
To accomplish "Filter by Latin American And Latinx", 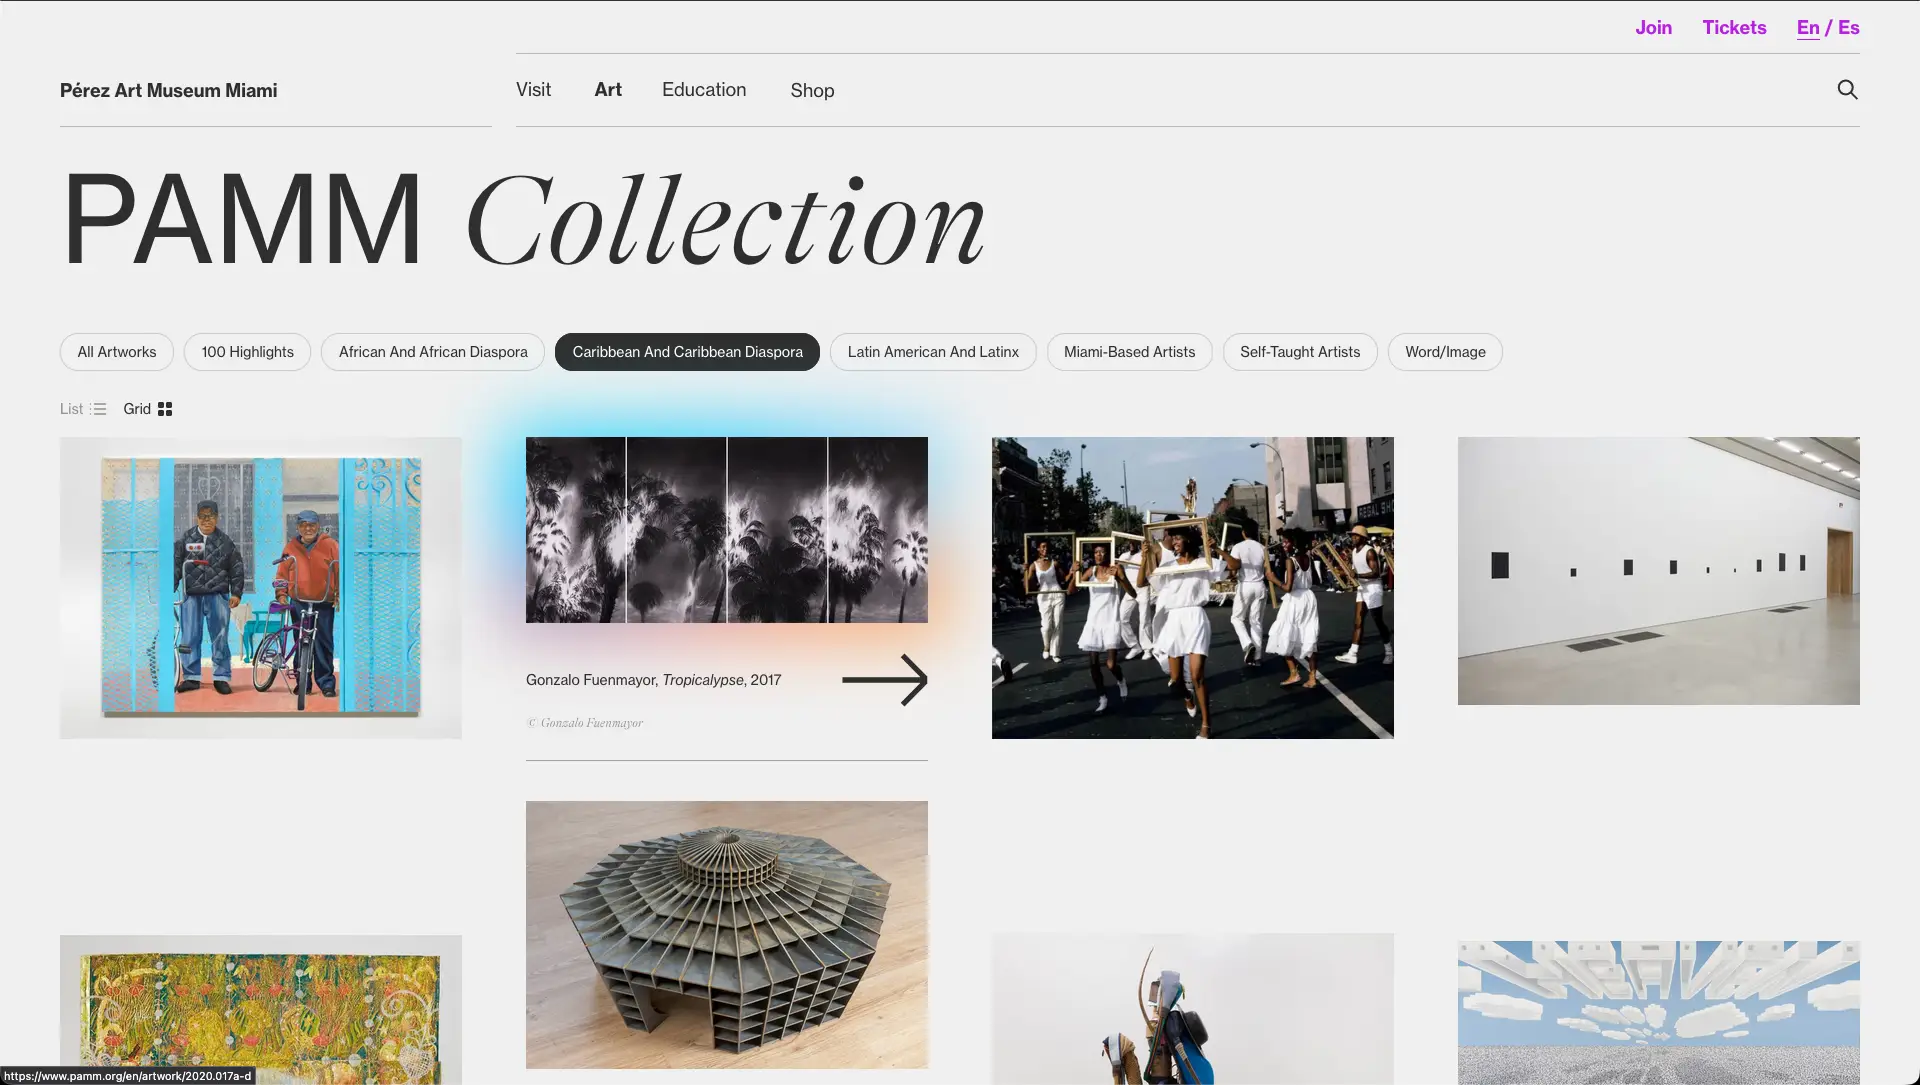I will coord(933,352).
